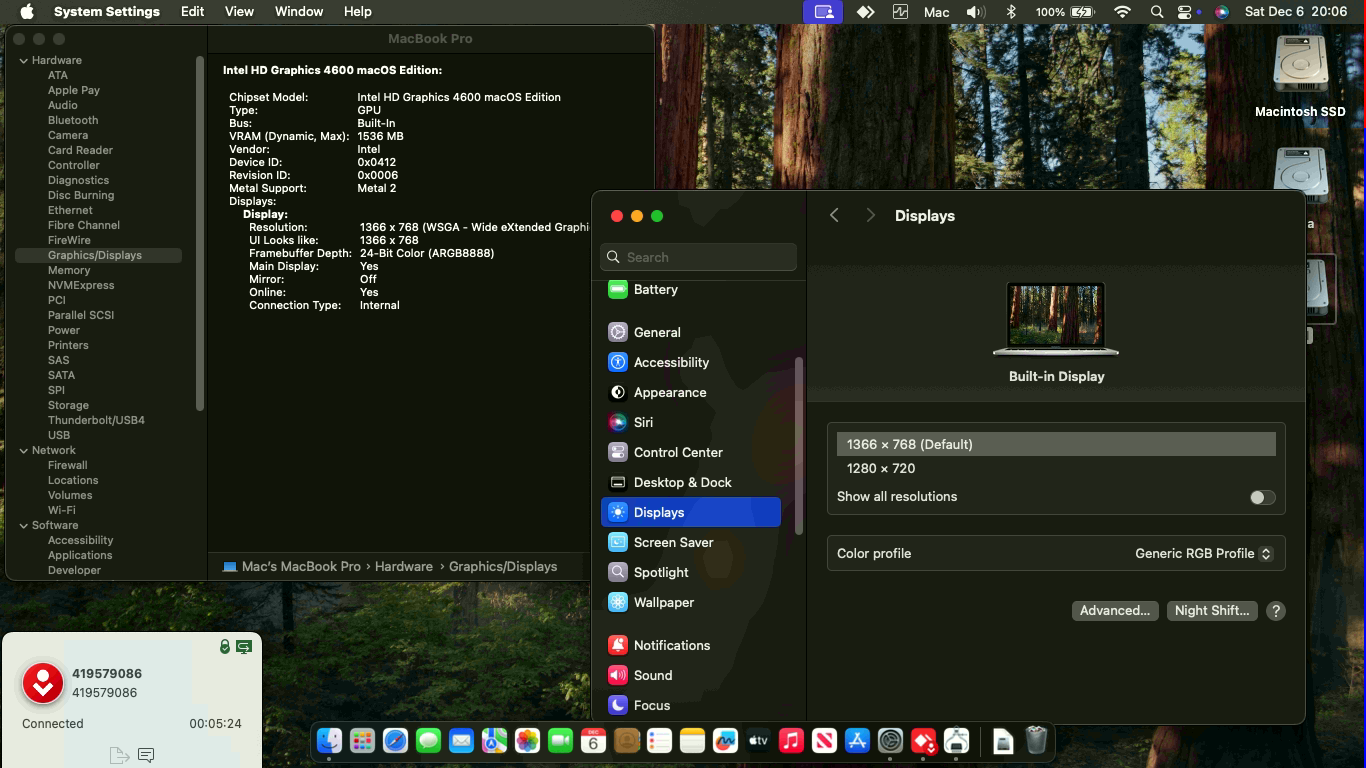Click Wi-Fi icon in menu bar
The image size is (1366, 768).
click(x=1122, y=12)
